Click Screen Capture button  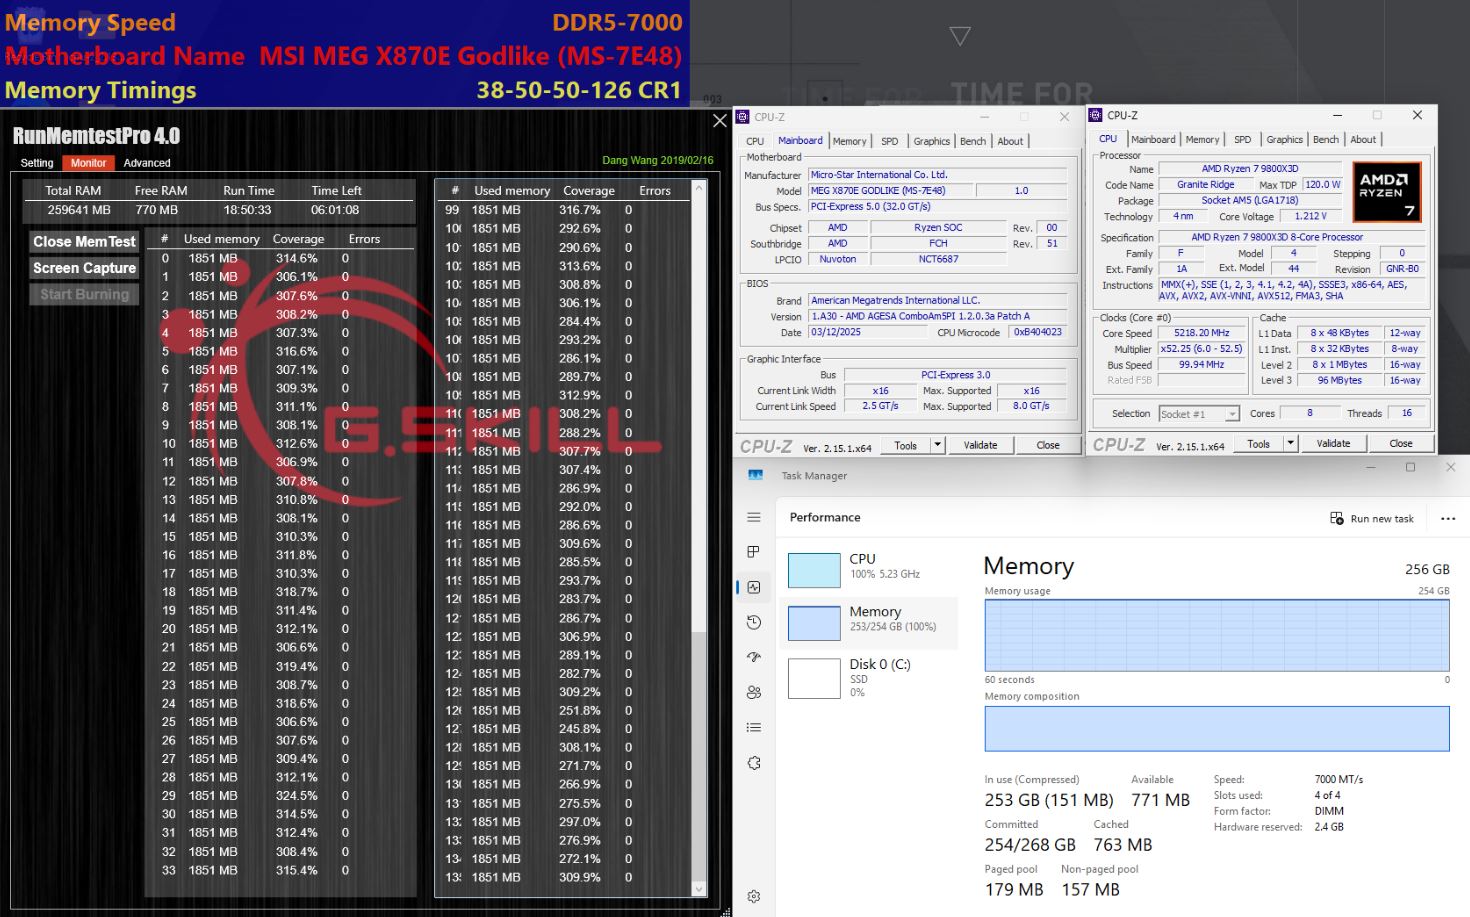[84, 268]
